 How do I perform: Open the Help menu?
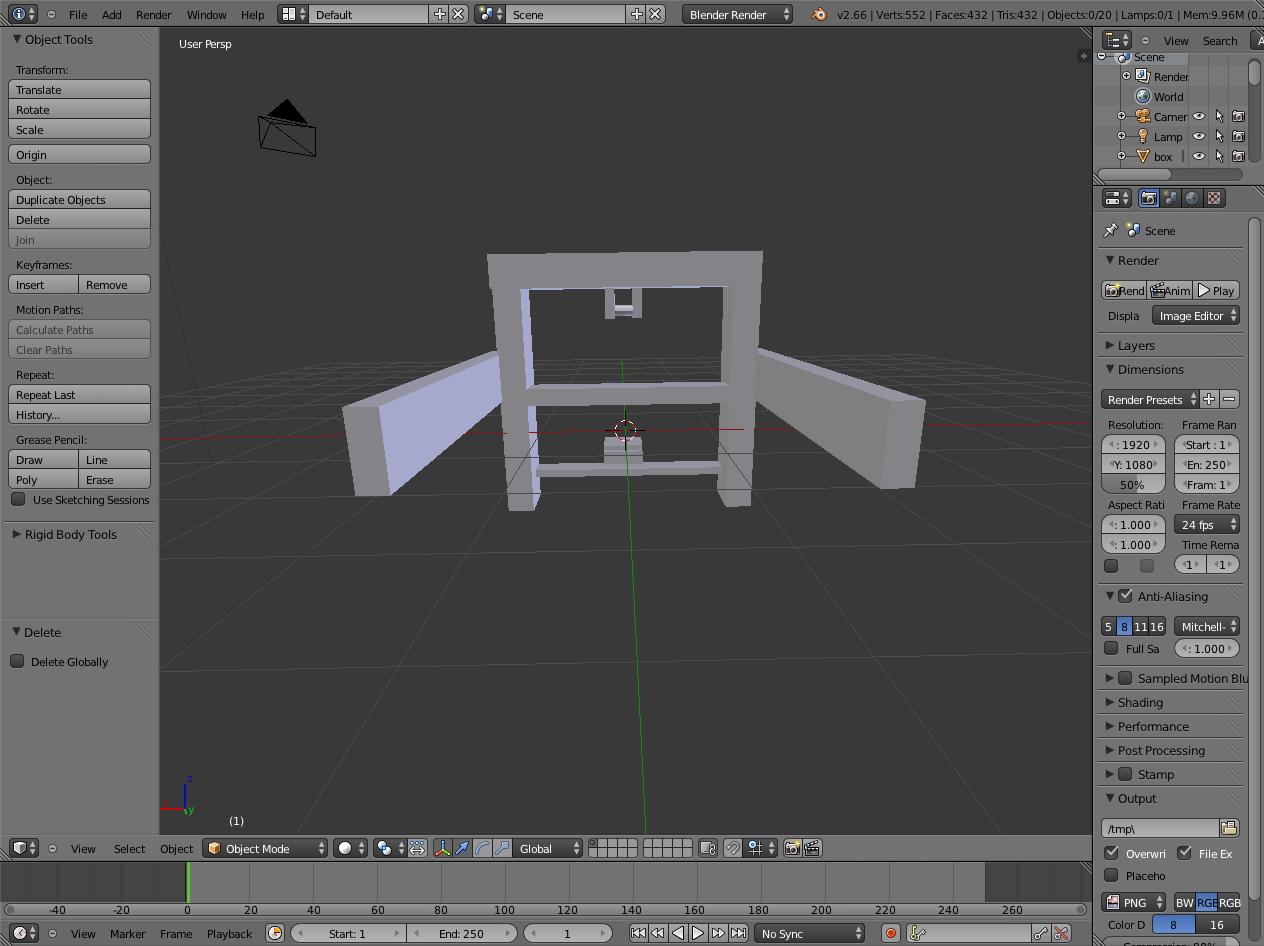pos(252,14)
